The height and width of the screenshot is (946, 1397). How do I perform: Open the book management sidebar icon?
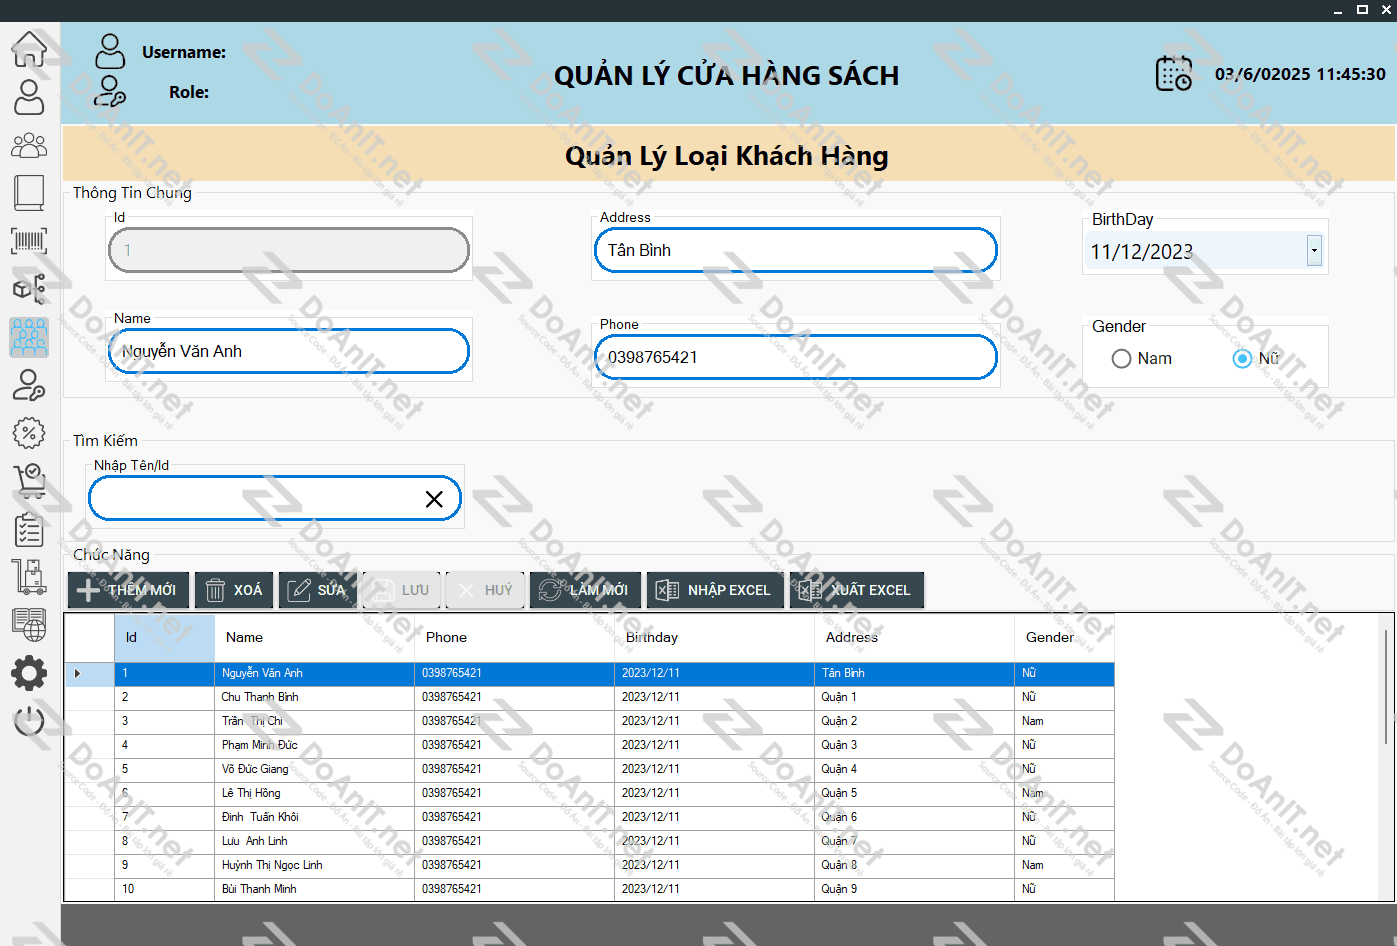pos(29,192)
